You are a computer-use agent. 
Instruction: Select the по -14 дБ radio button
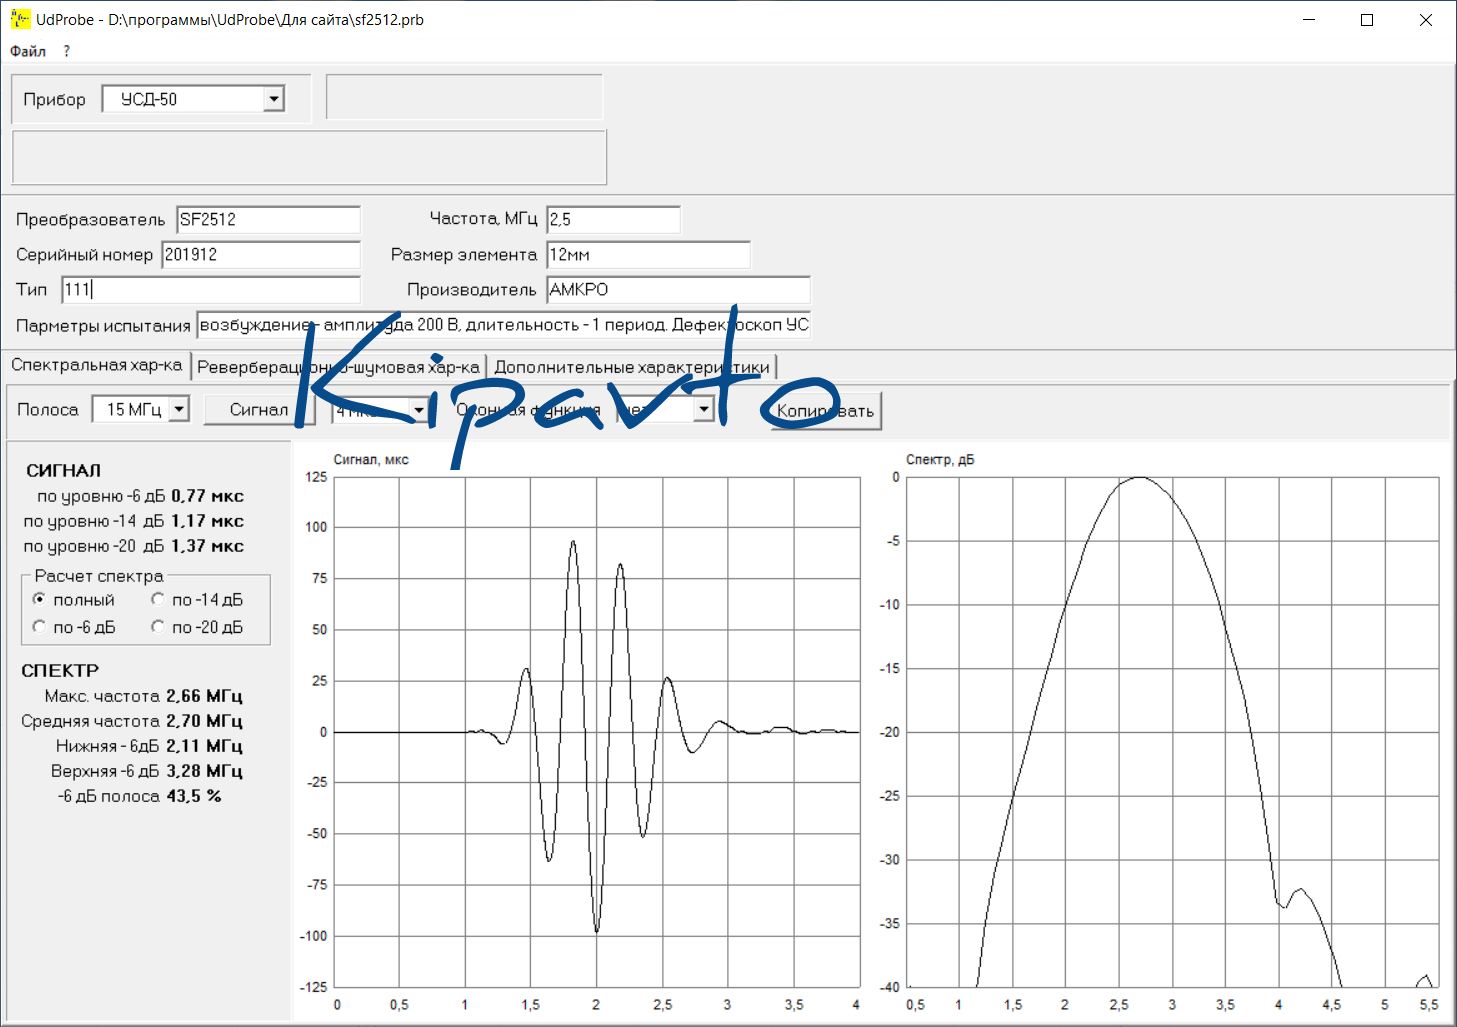pos(158,600)
